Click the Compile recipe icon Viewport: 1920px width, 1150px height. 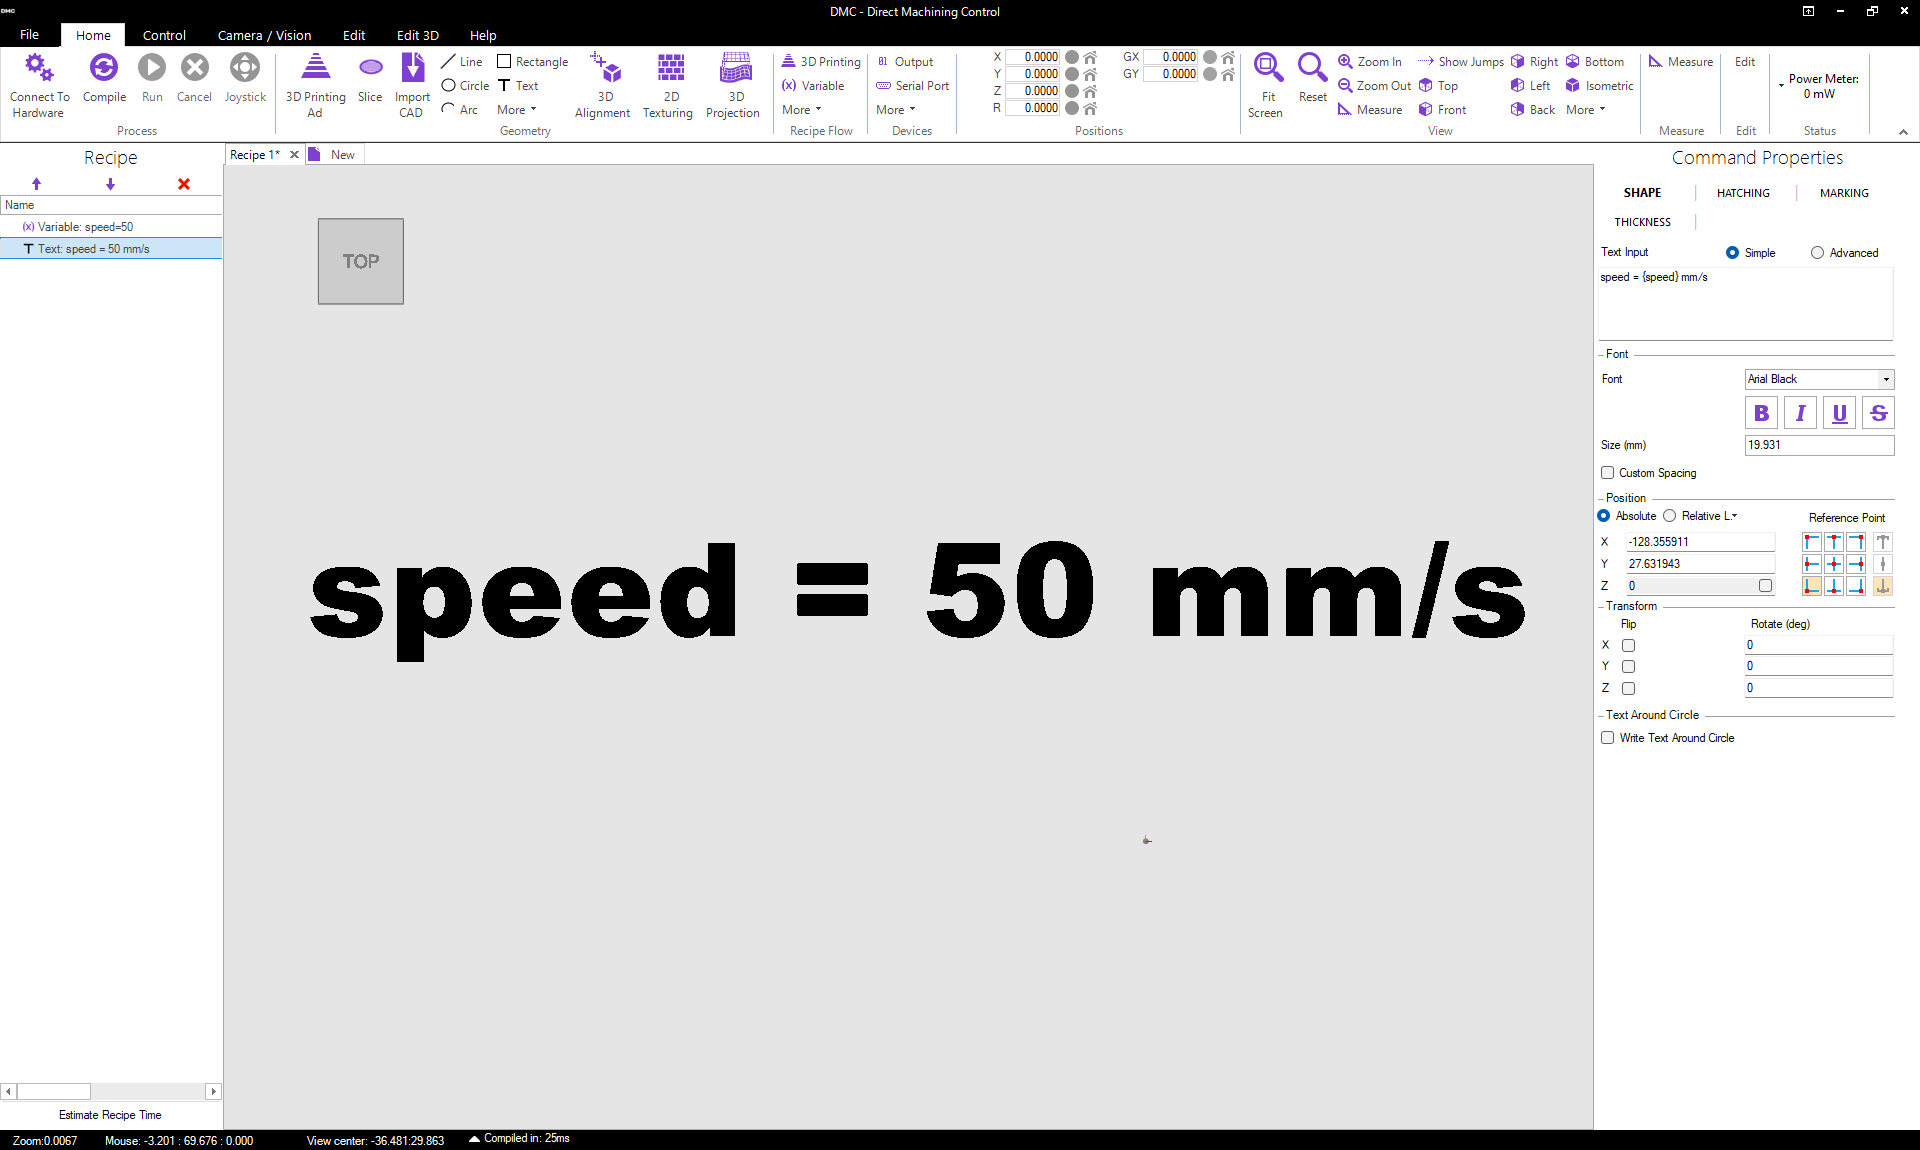pos(104,69)
